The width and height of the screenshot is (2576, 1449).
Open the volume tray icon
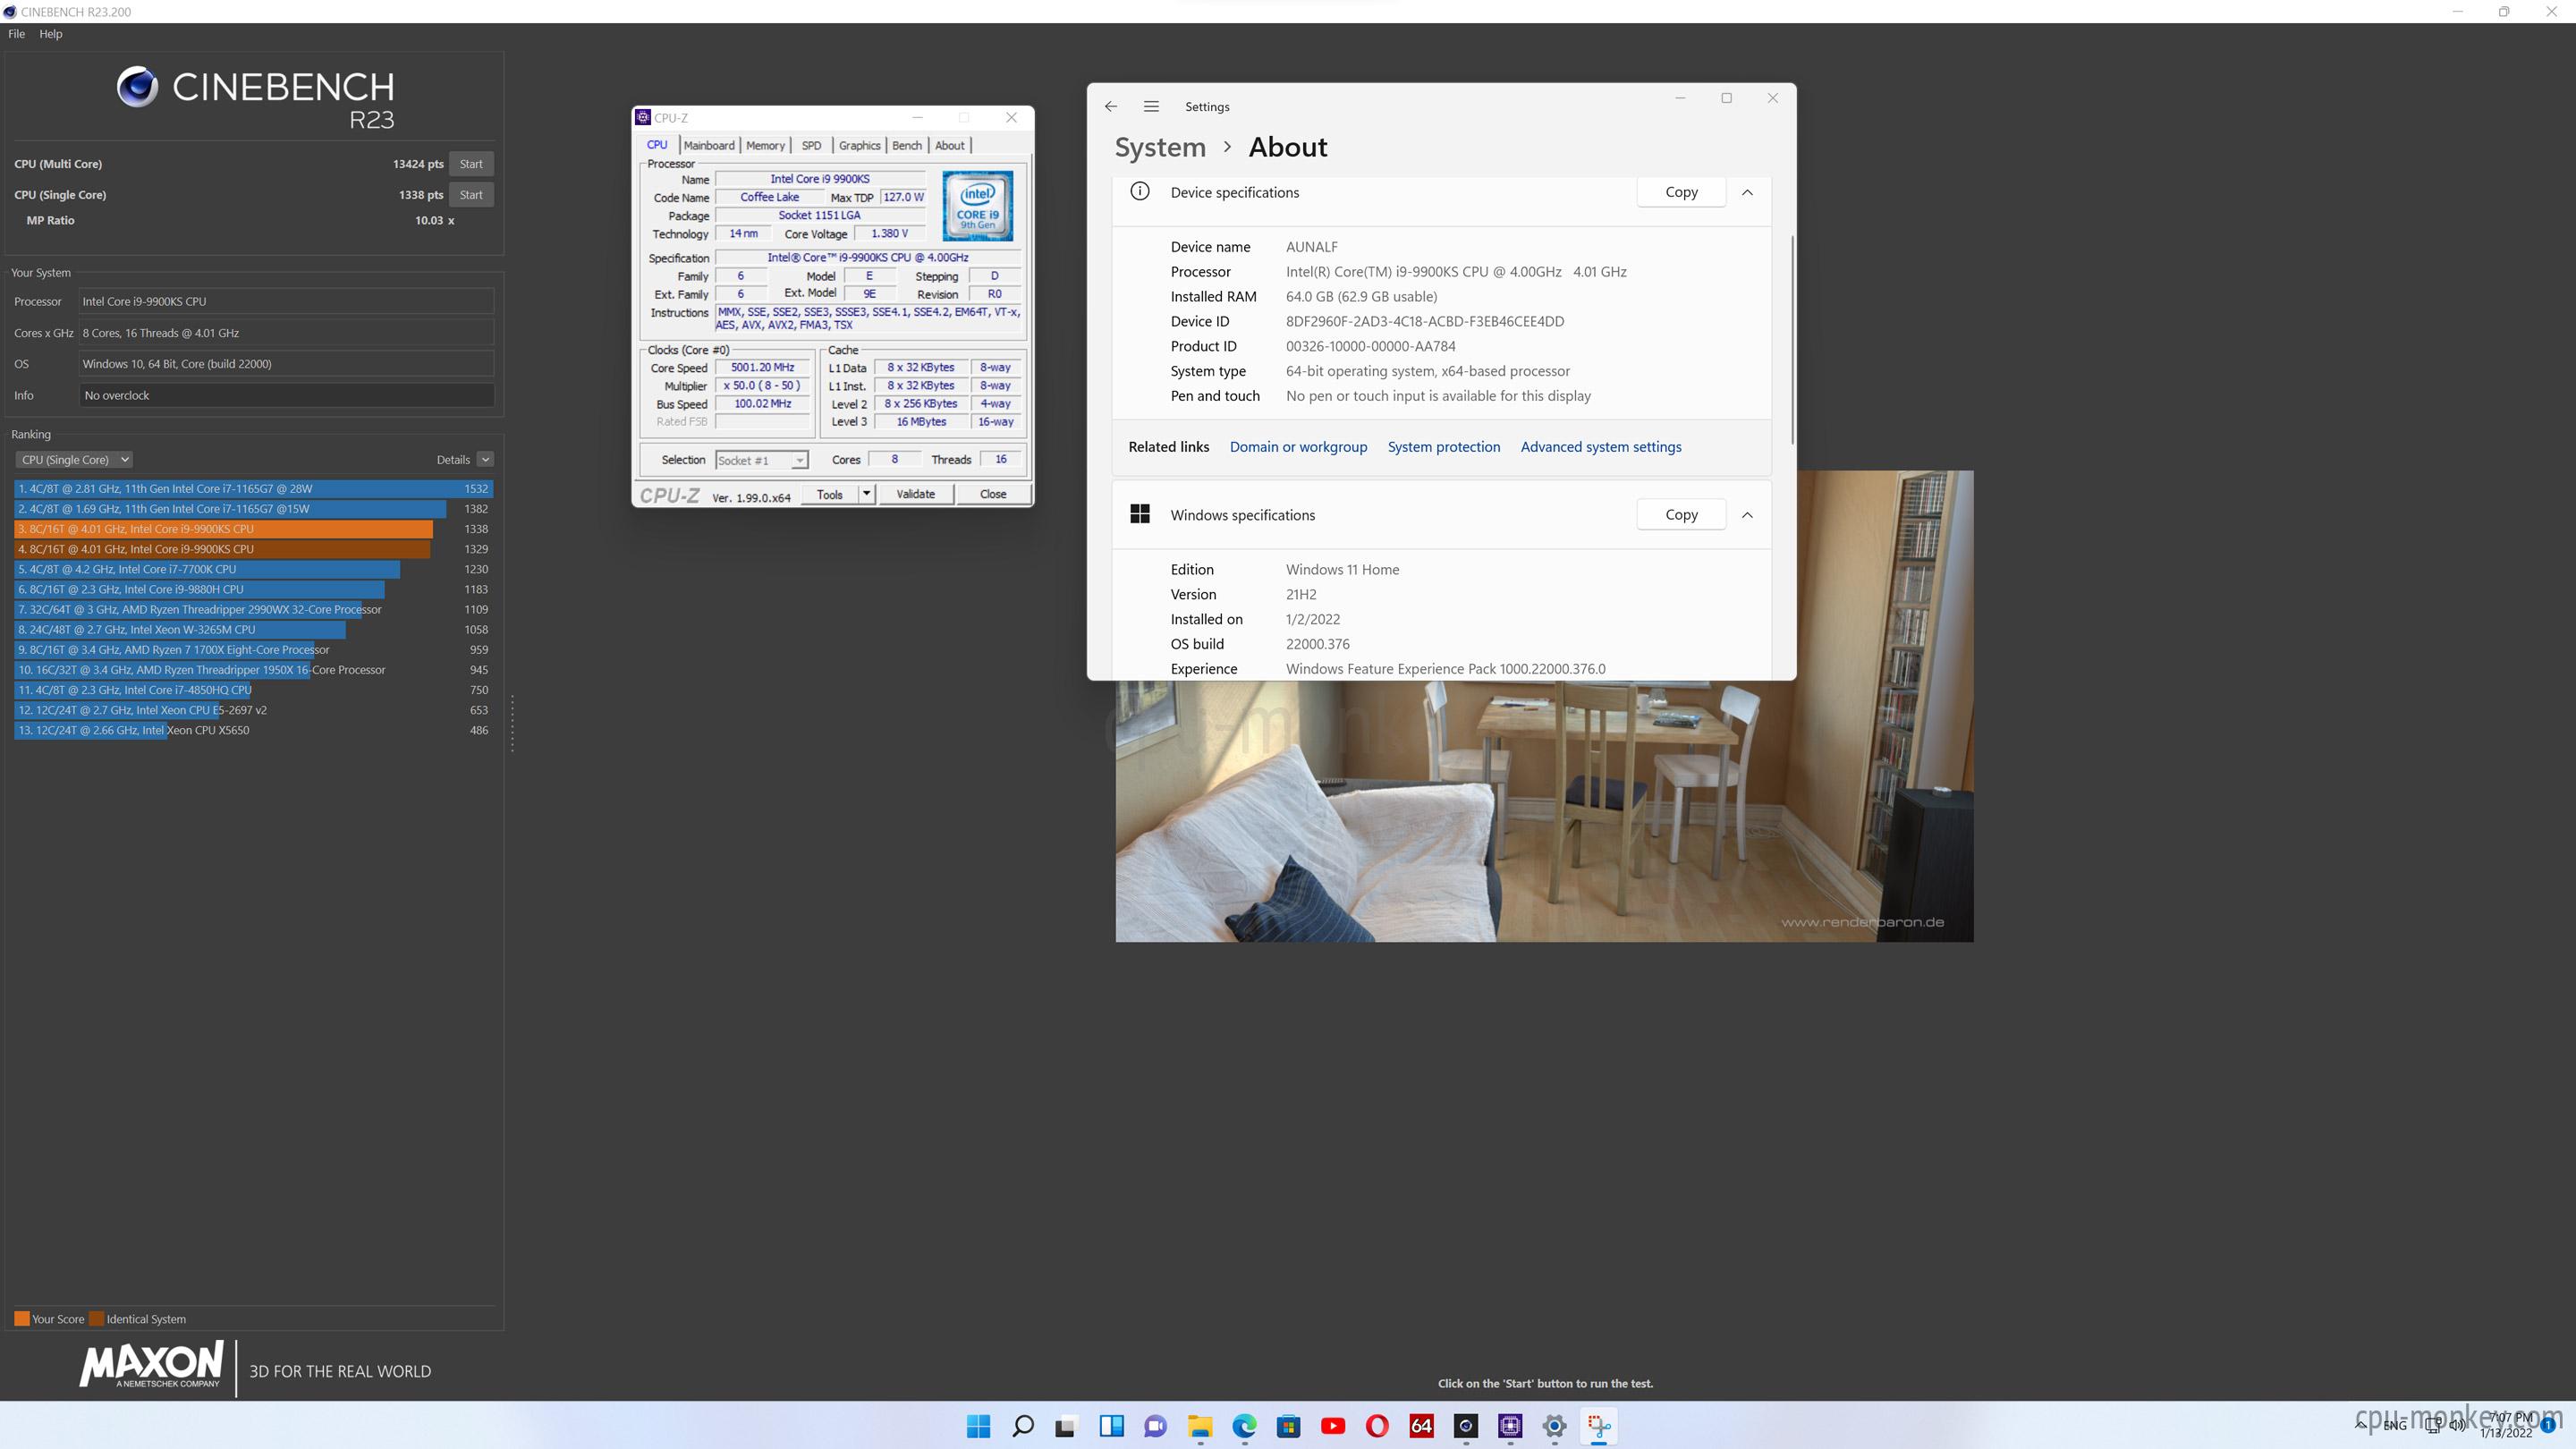coord(2456,1425)
